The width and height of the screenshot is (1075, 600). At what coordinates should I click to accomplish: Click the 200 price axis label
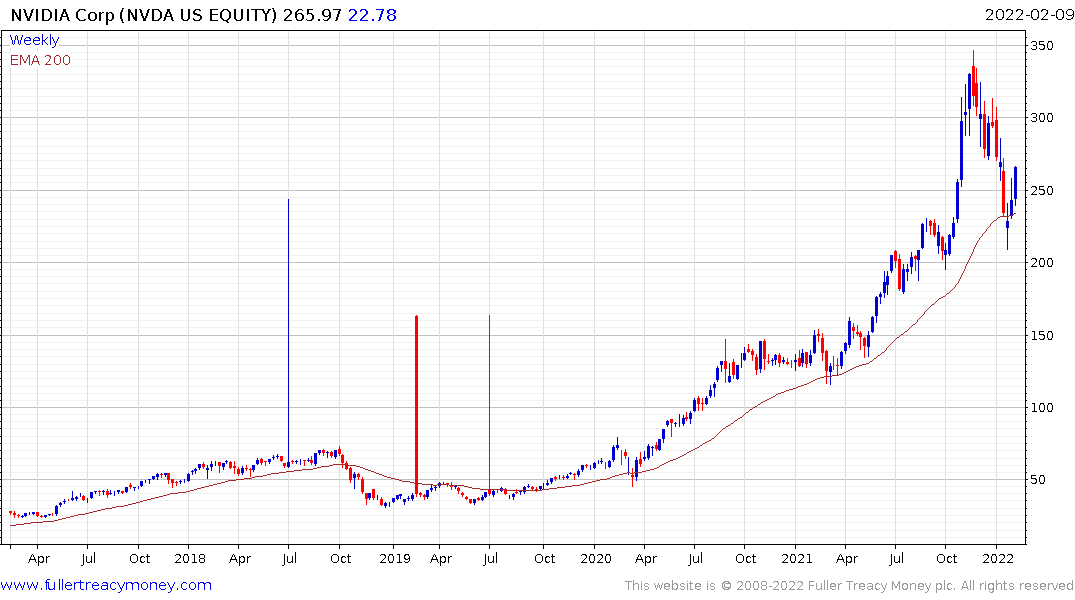point(1042,263)
